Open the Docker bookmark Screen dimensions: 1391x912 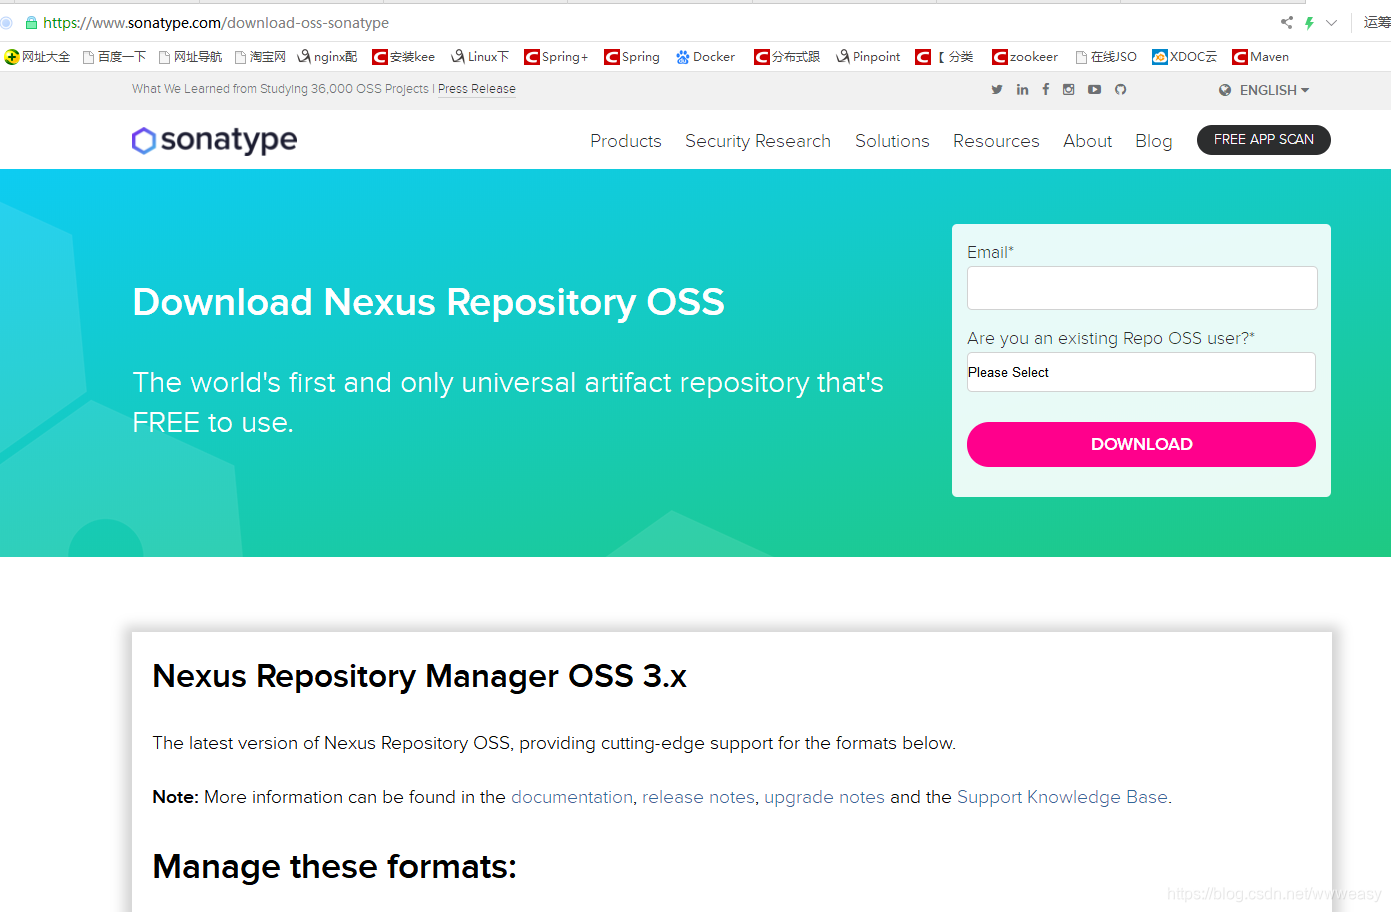click(706, 57)
